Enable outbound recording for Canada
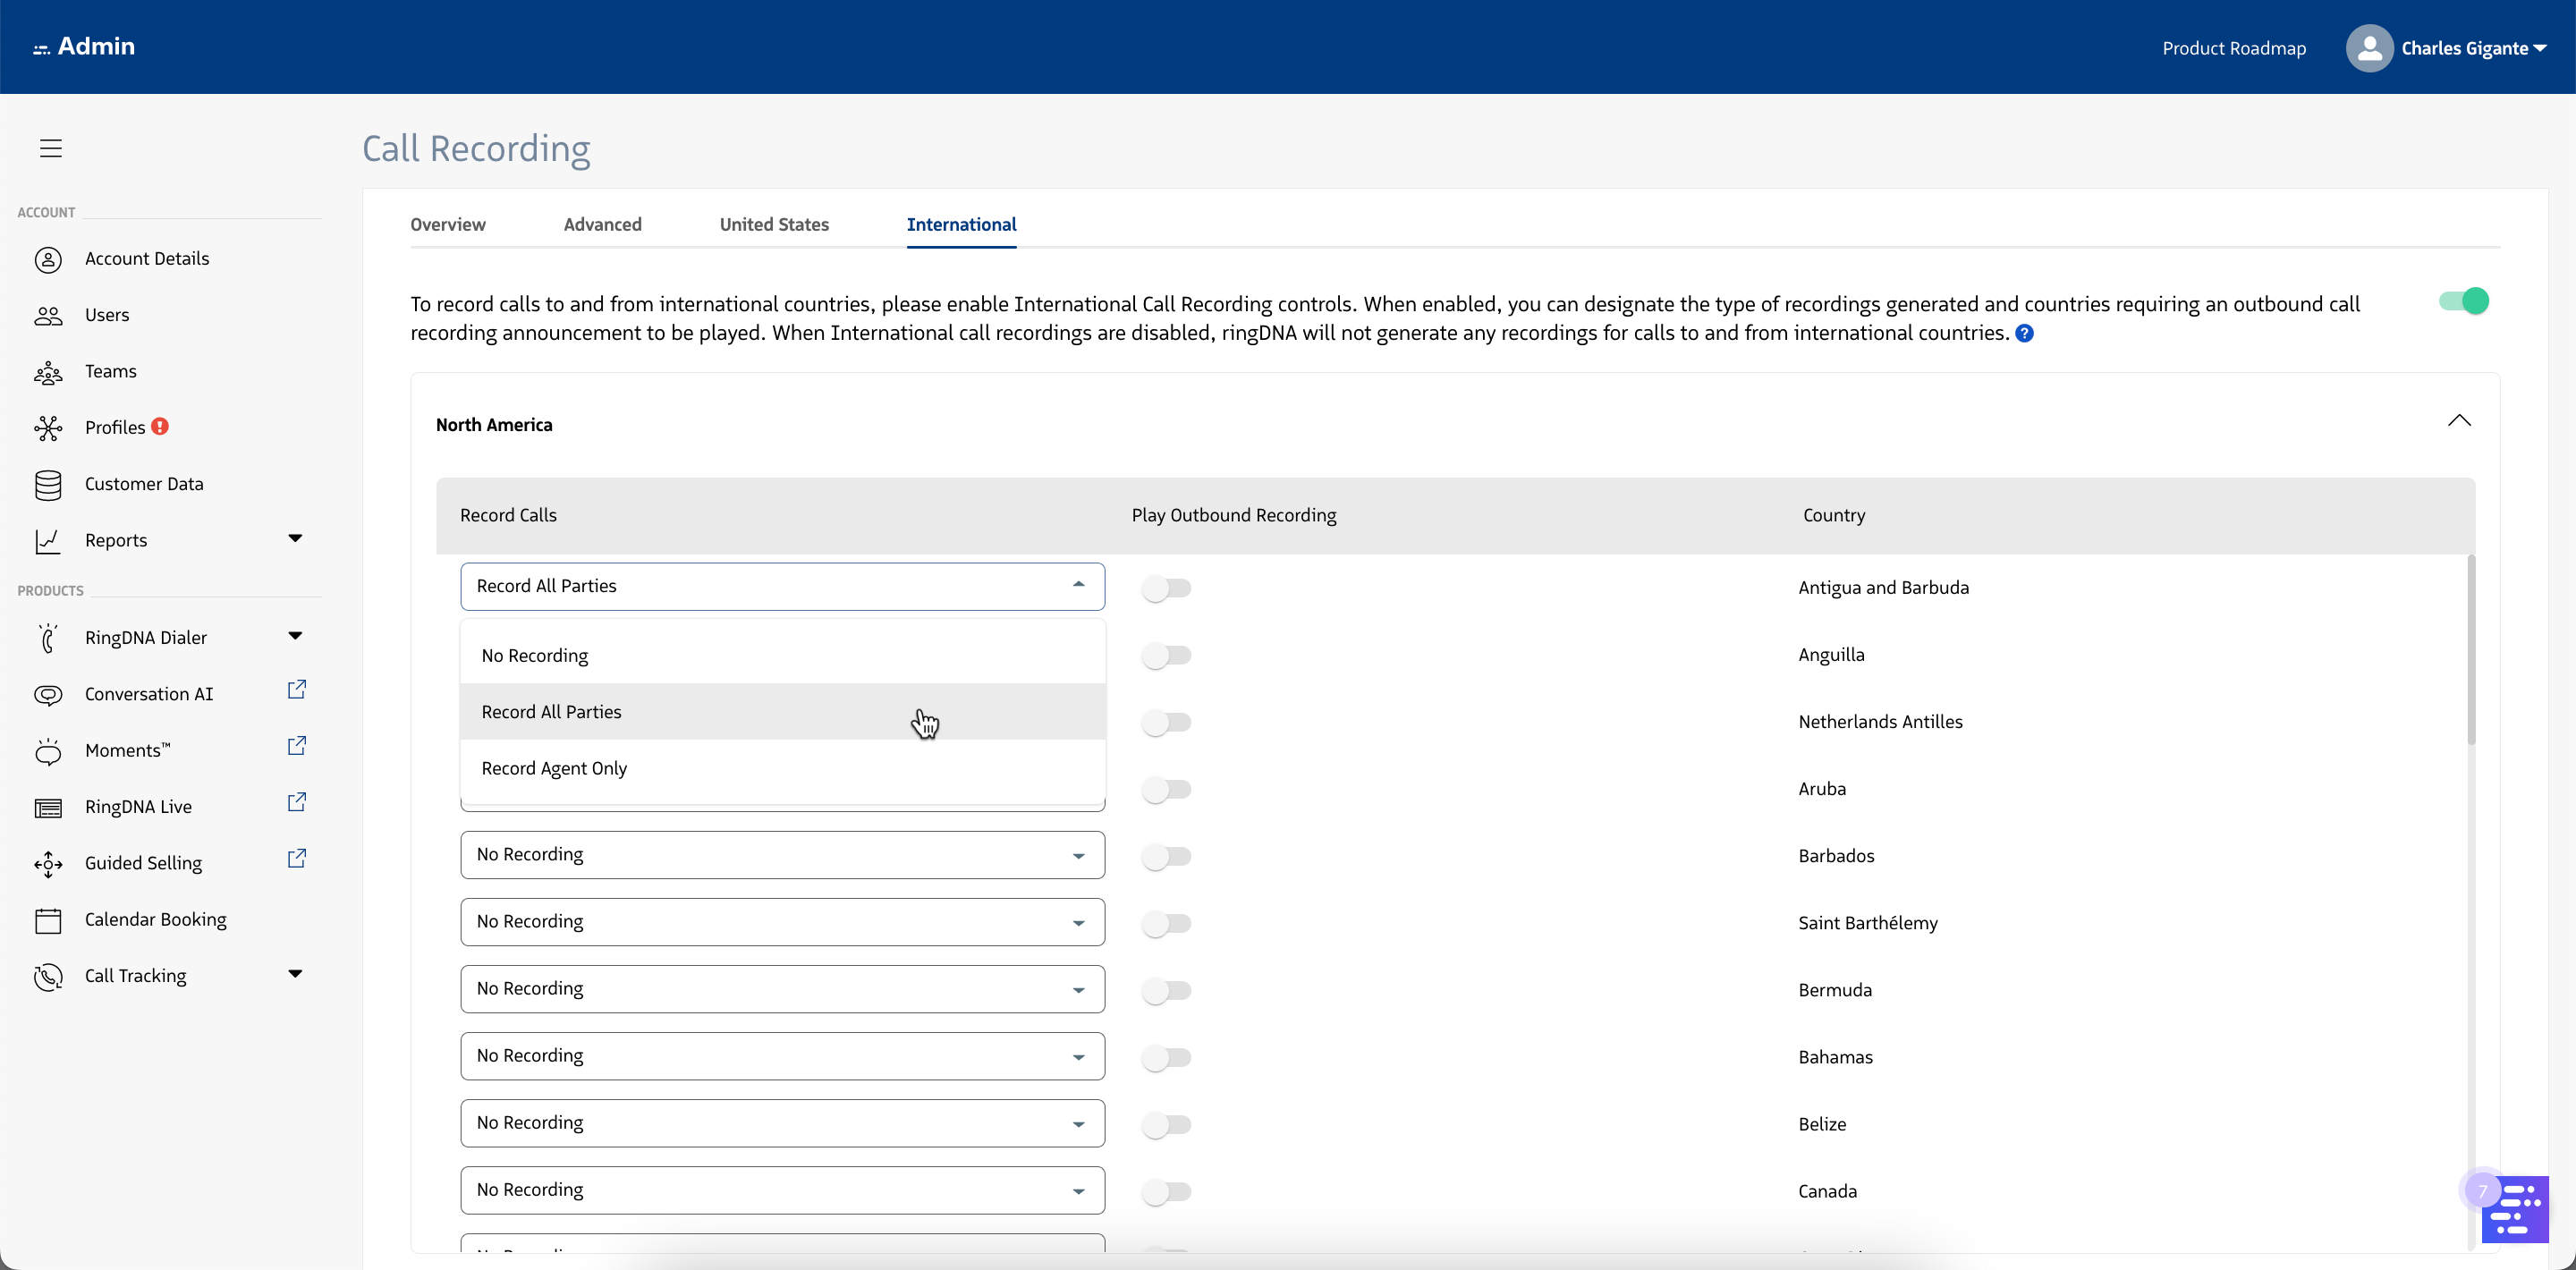 pyautogui.click(x=1166, y=1192)
